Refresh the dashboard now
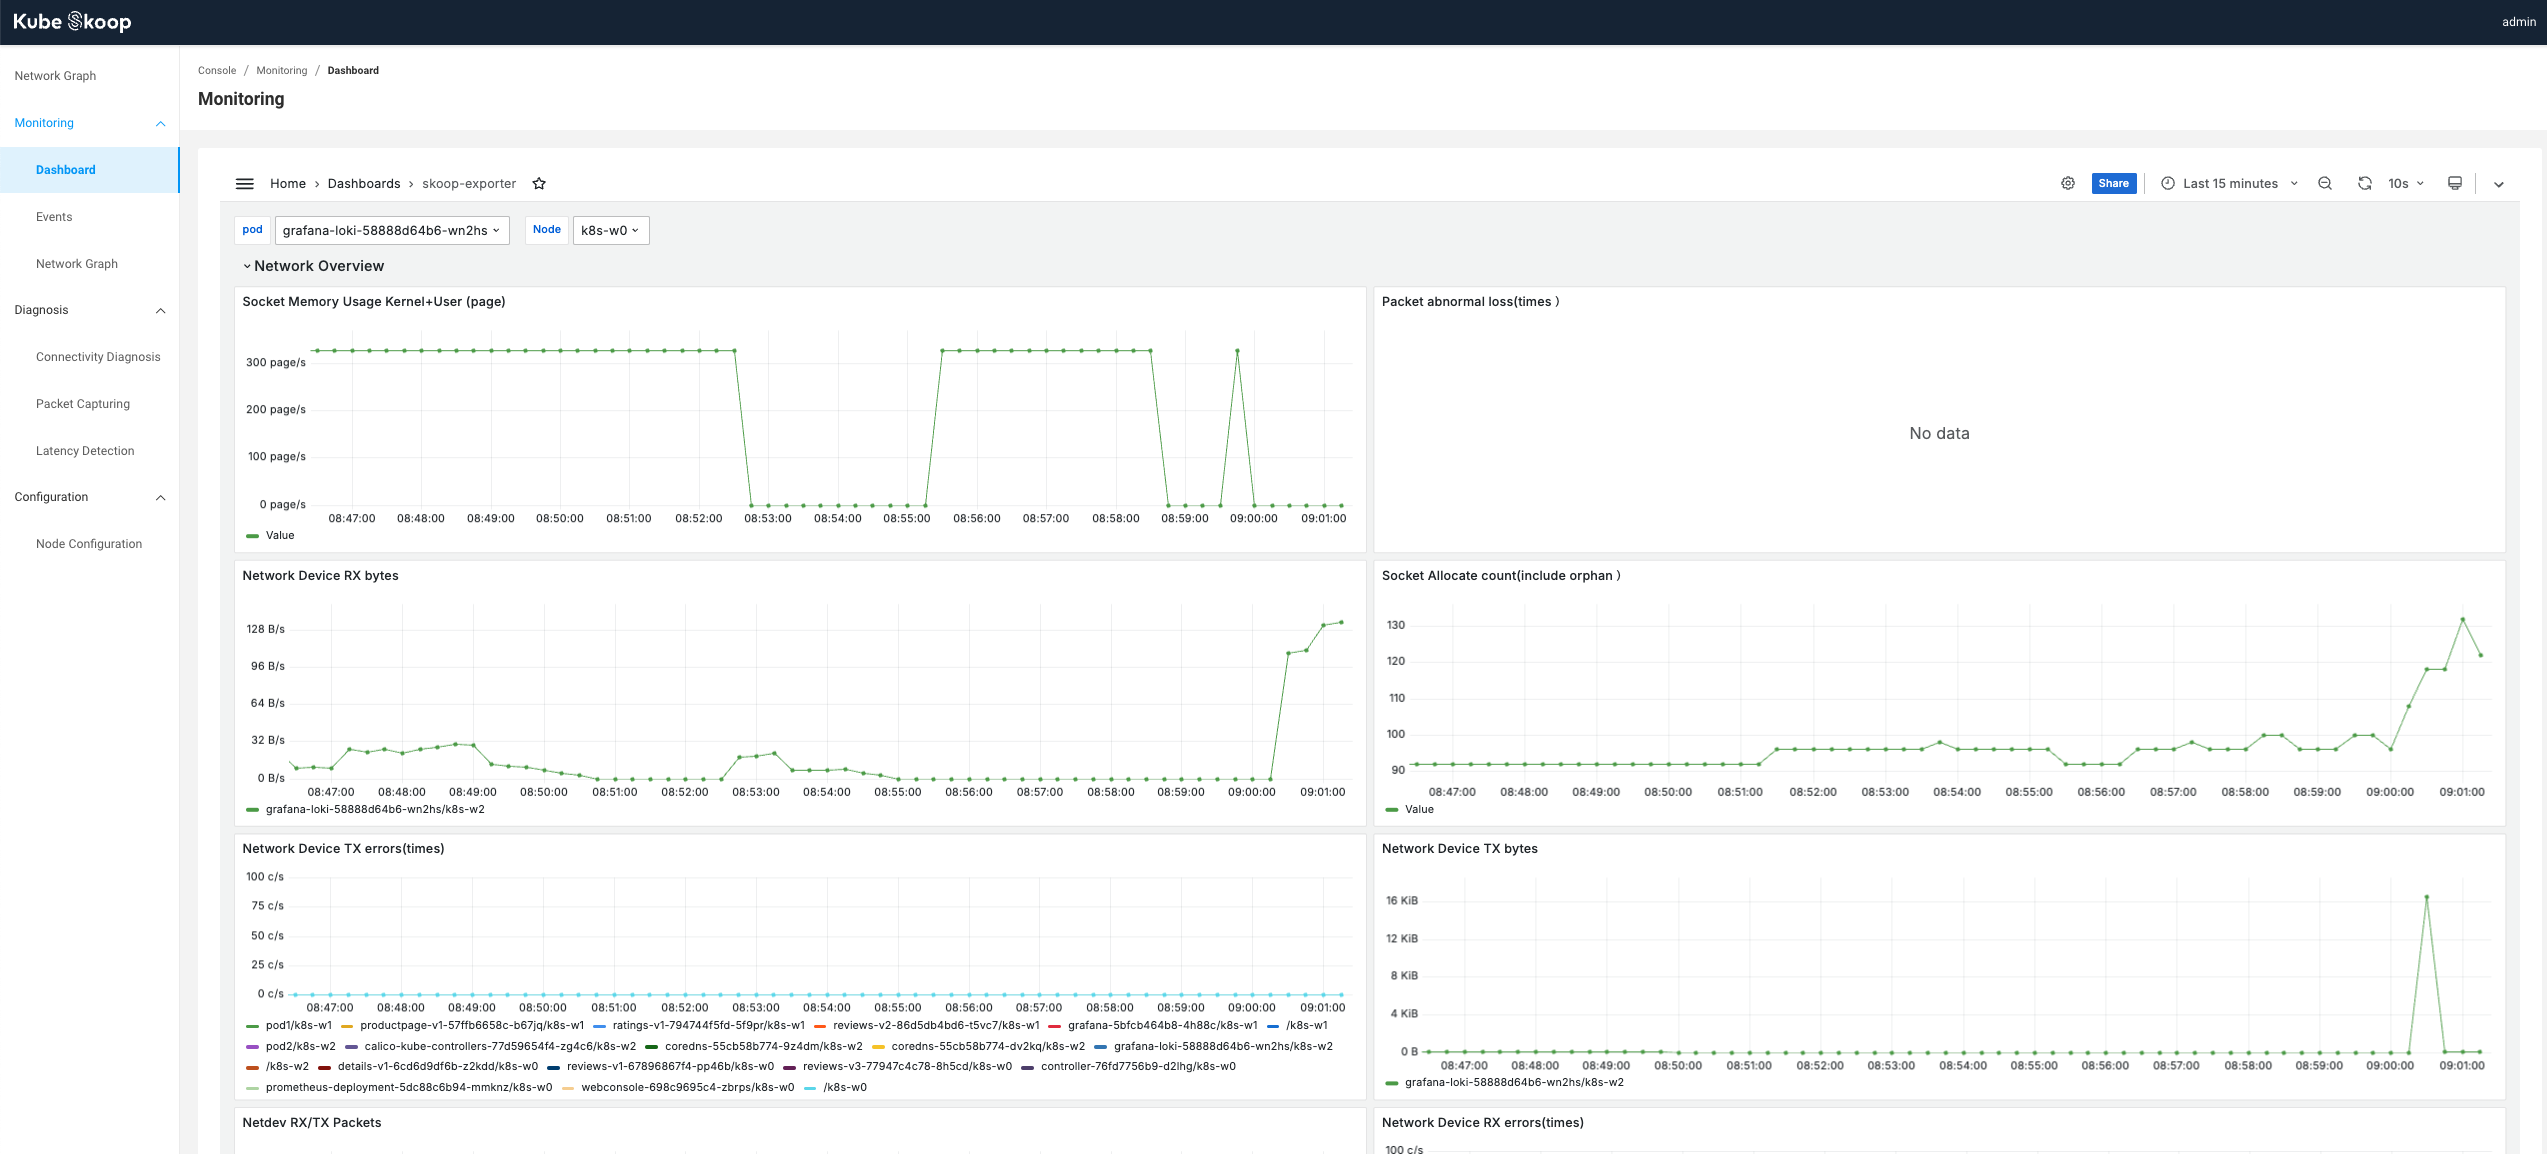The height and width of the screenshot is (1154, 2547). pyautogui.click(x=2364, y=183)
